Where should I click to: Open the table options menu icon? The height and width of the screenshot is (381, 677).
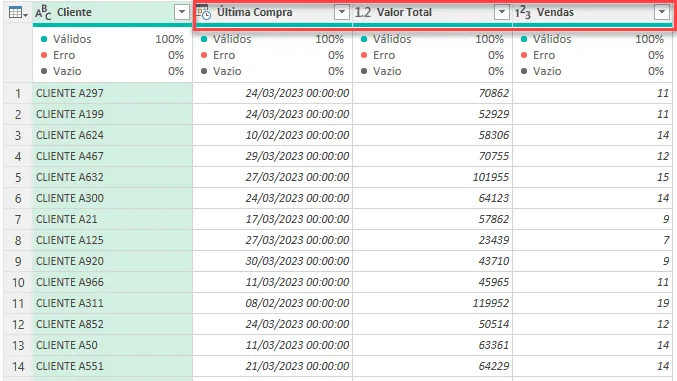pos(18,13)
